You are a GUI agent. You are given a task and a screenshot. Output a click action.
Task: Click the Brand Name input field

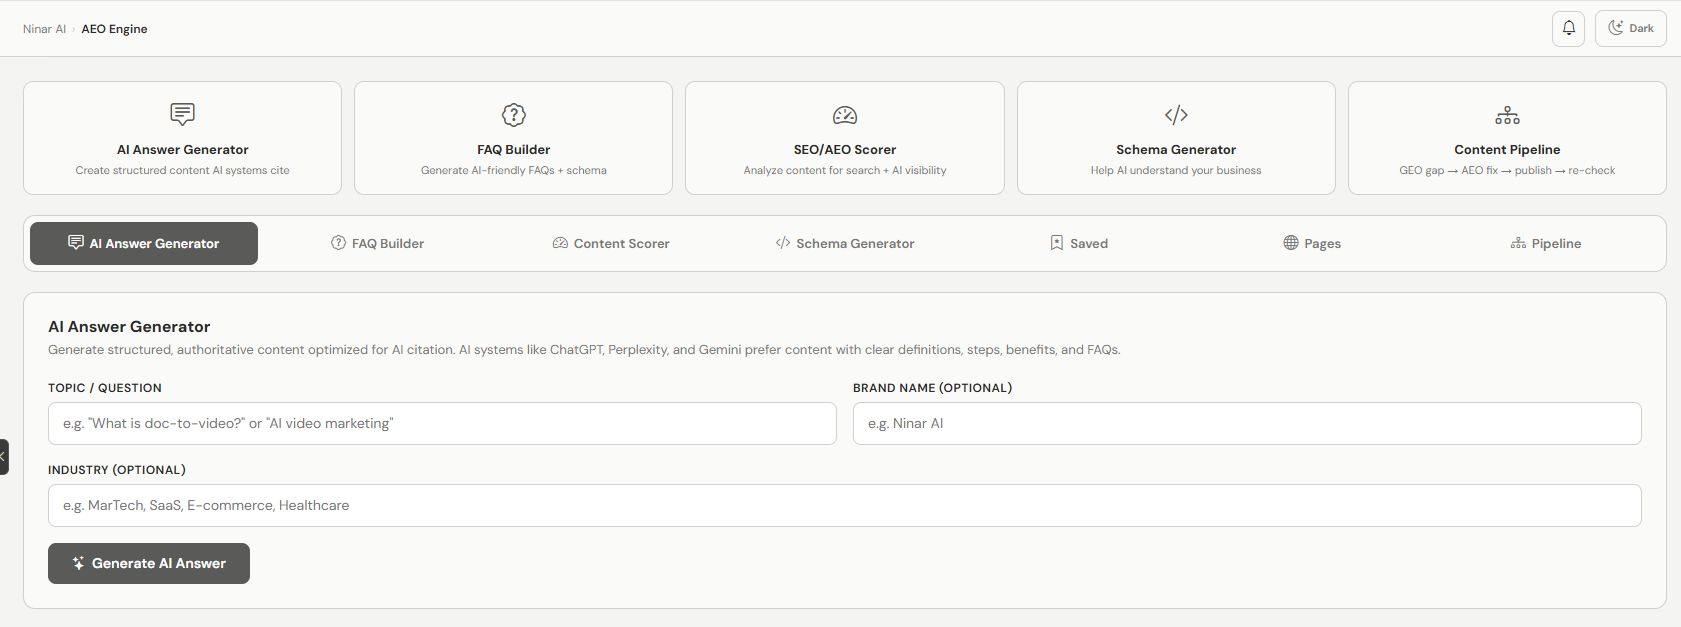(1247, 423)
